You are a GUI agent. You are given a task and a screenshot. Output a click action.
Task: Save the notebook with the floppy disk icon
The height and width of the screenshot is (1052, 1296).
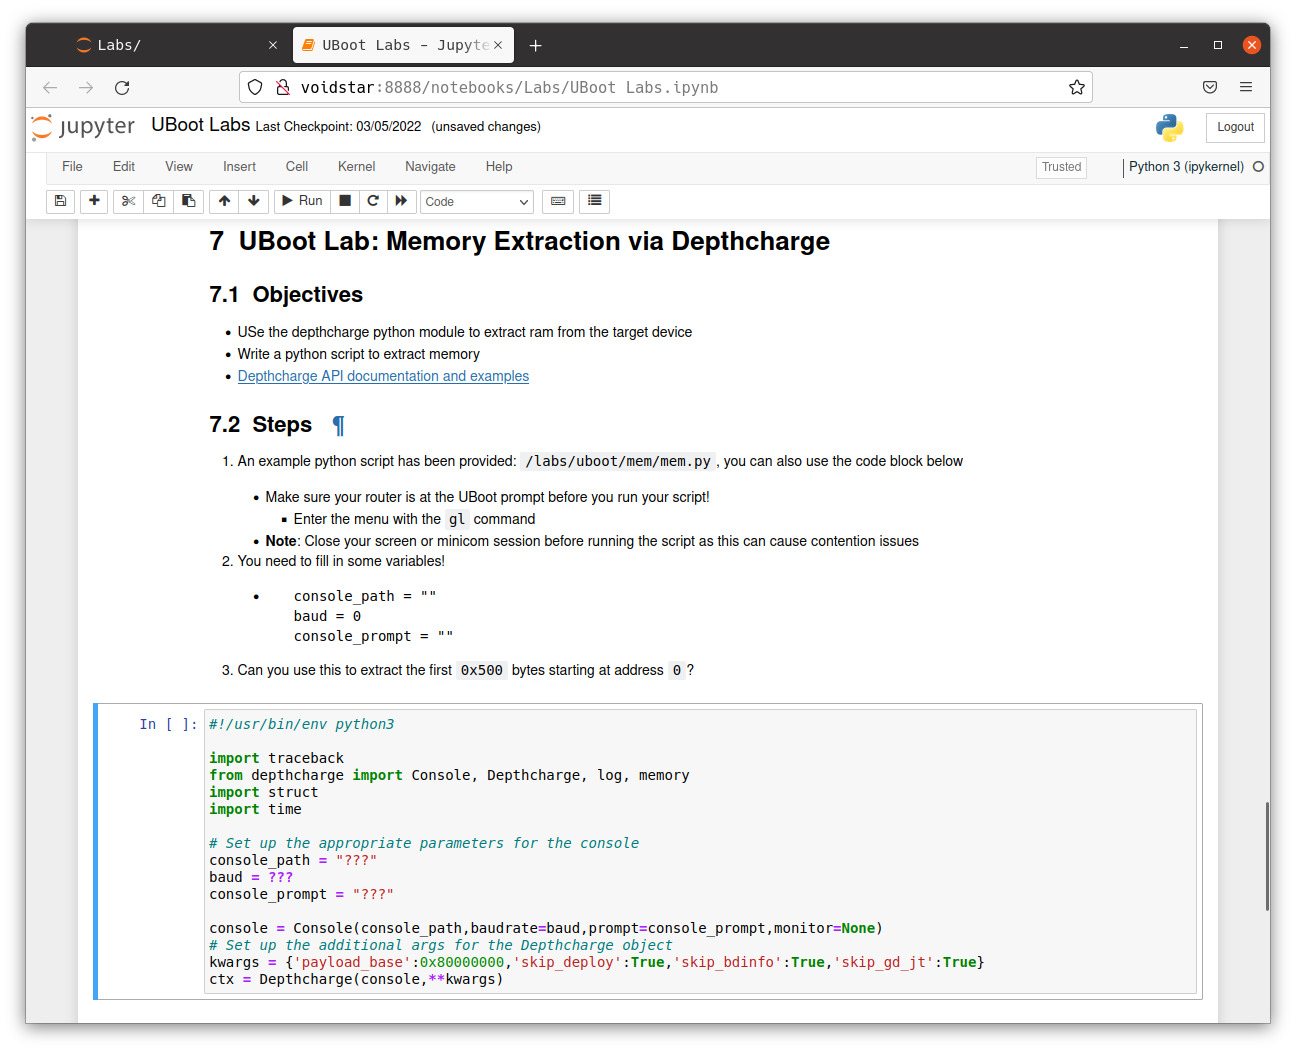click(60, 201)
